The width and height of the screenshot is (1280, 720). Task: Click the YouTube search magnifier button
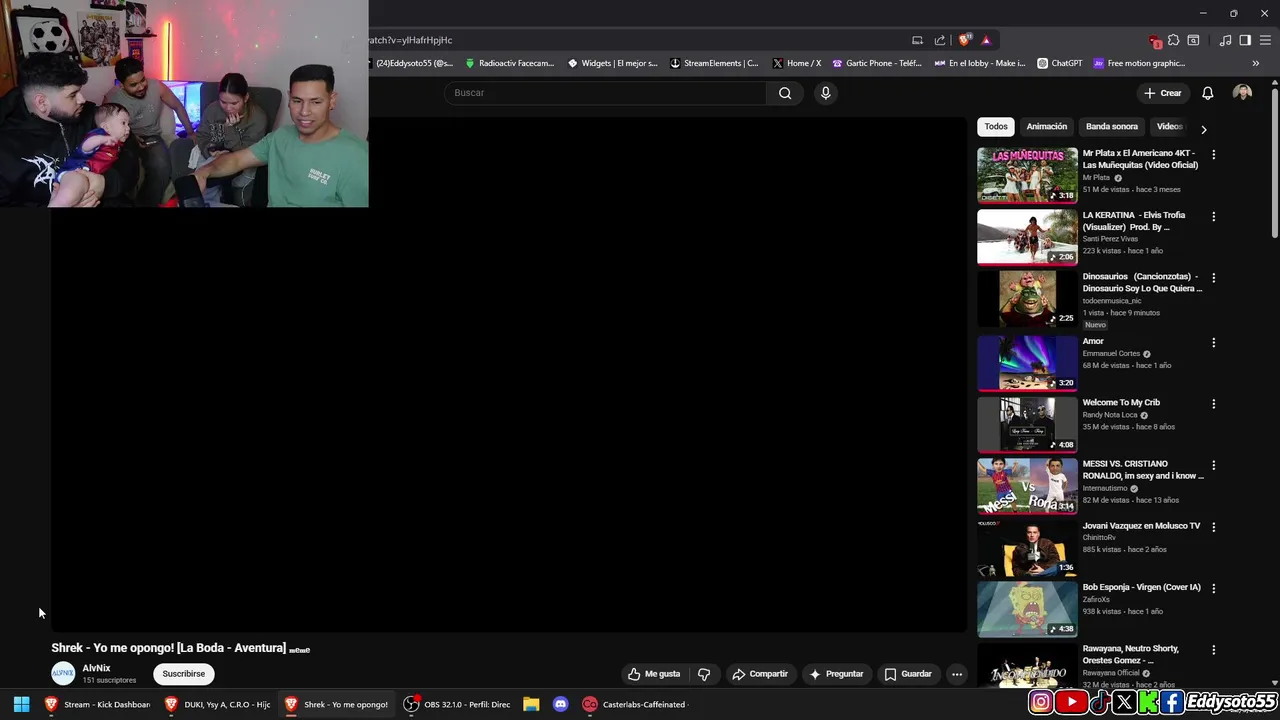click(785, 93)
